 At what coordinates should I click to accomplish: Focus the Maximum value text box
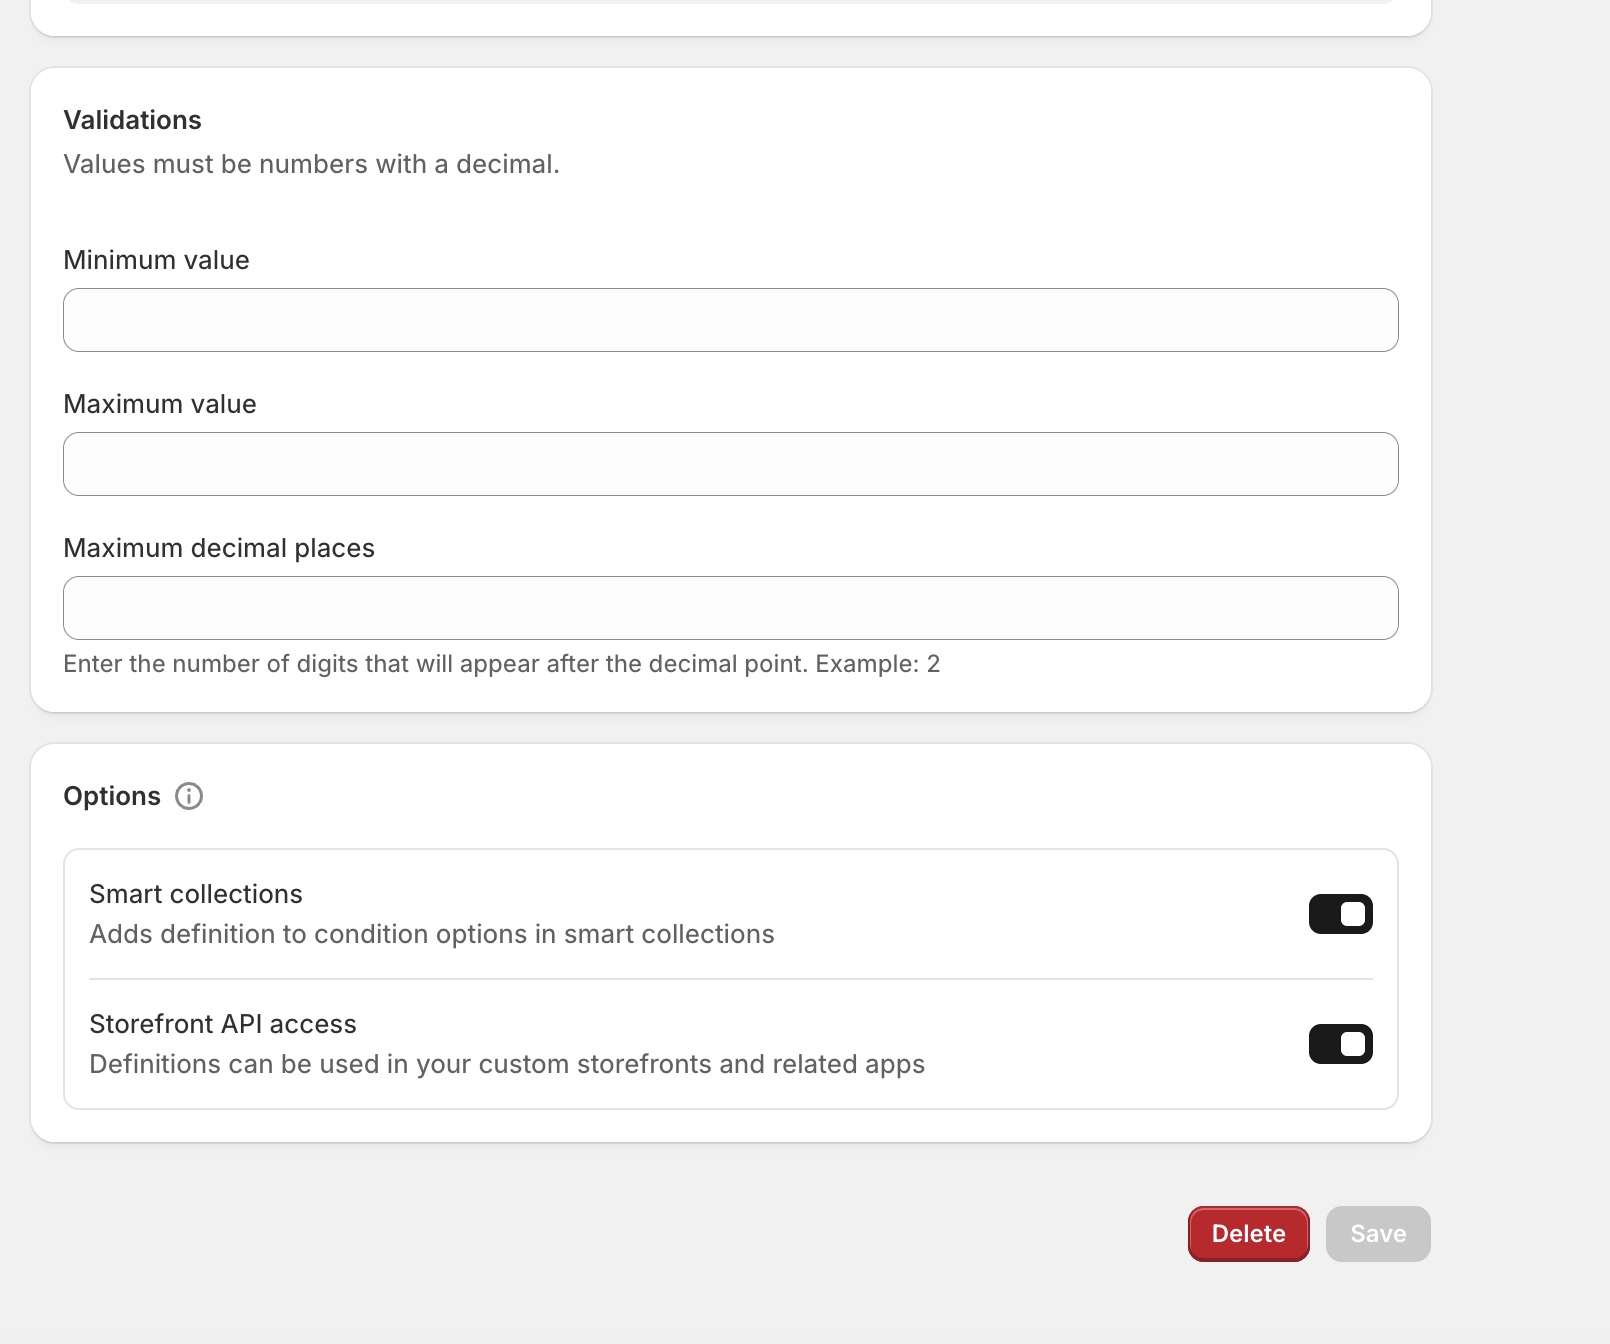pyautogui.click(x=730, y=464)
